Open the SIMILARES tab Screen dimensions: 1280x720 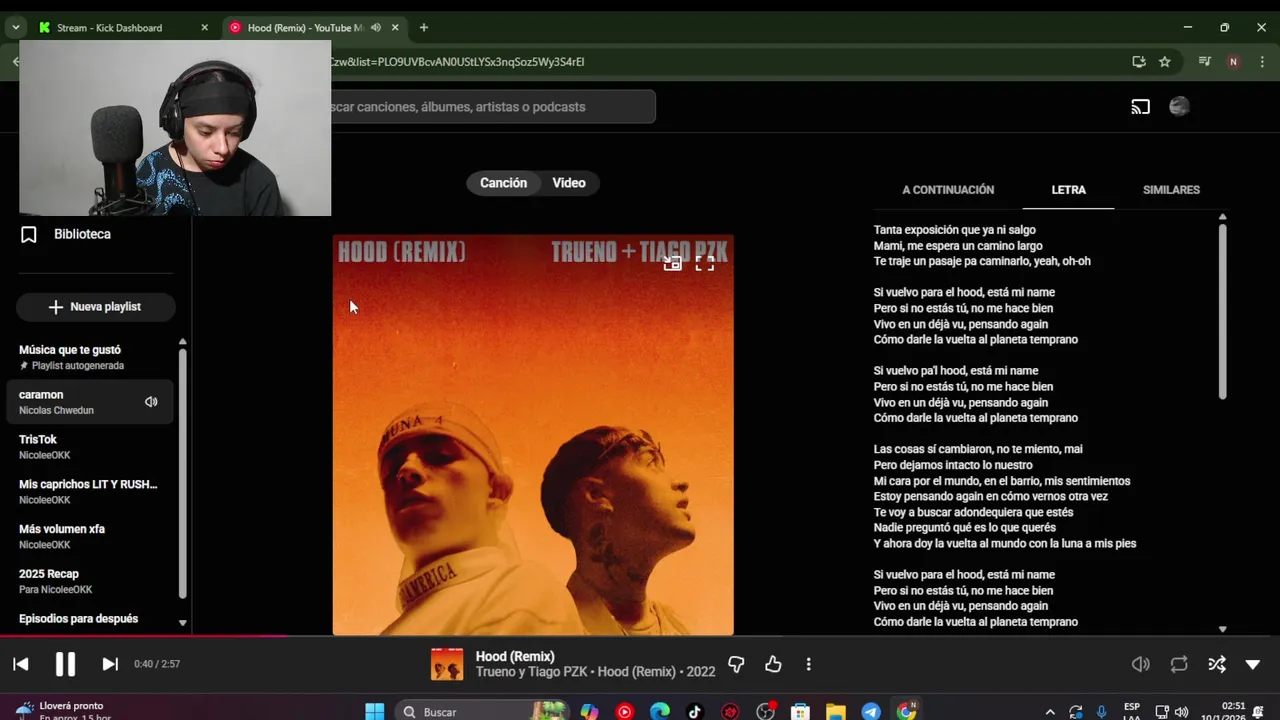(1171, 190)
